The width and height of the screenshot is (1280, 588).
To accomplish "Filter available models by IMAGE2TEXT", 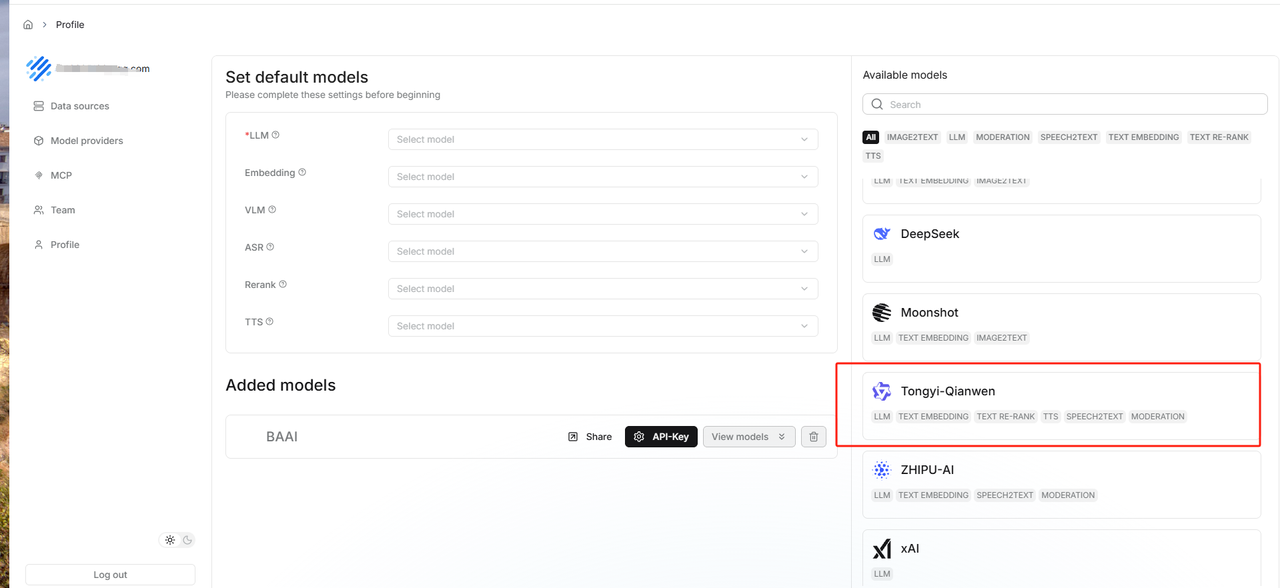I will pyautogui.click(x=912, y=137).
